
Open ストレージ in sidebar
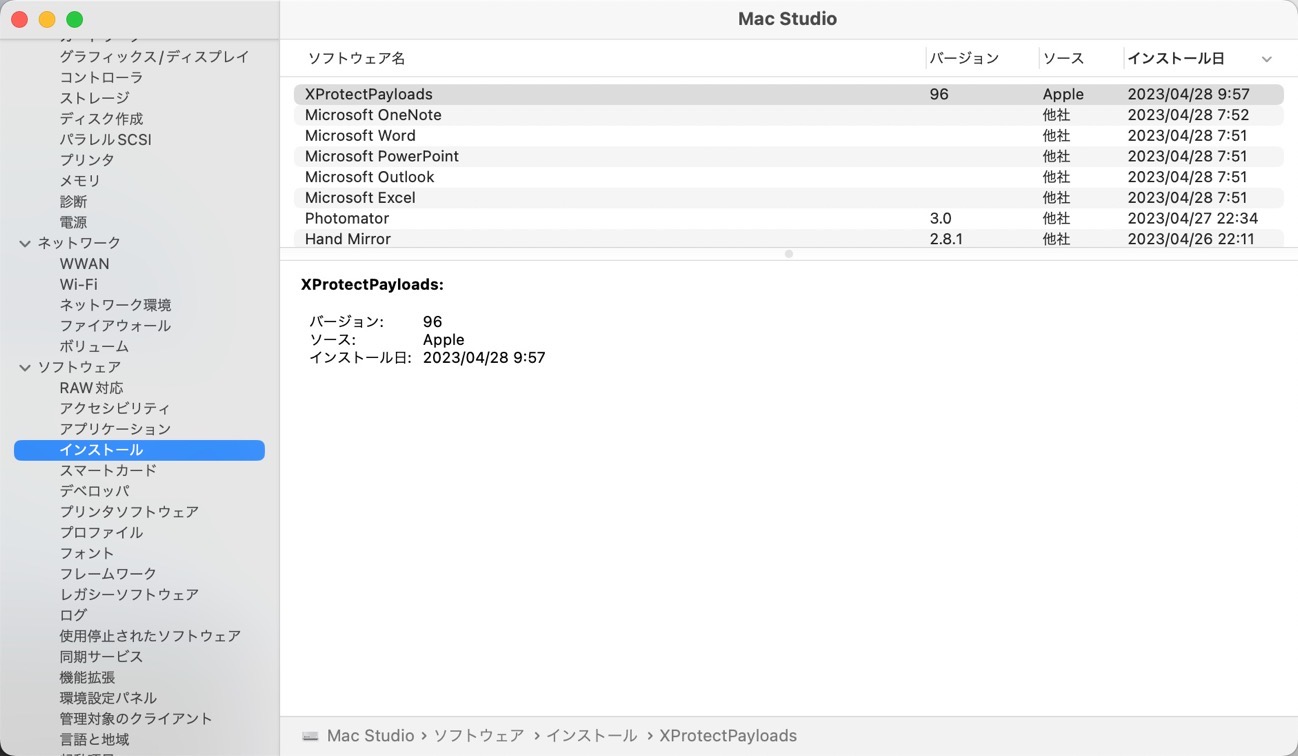pos(94,98)
